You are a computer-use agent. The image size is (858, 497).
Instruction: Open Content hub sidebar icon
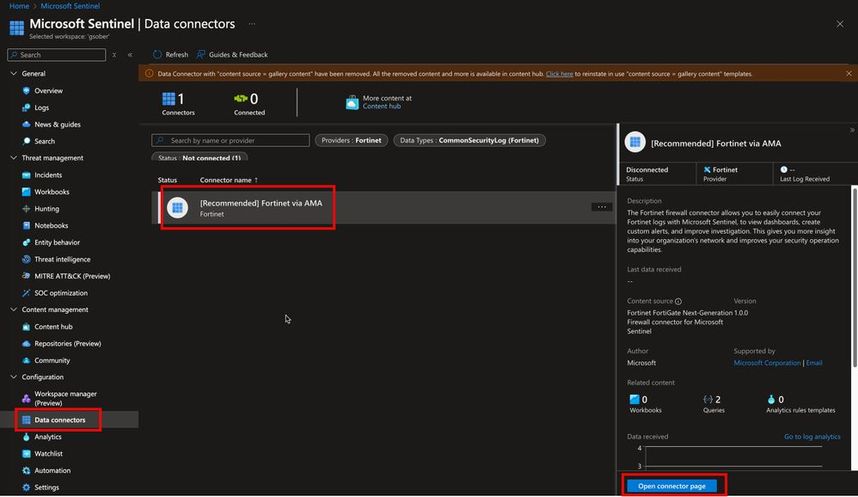pyautogui.click(x=26, y=327)
